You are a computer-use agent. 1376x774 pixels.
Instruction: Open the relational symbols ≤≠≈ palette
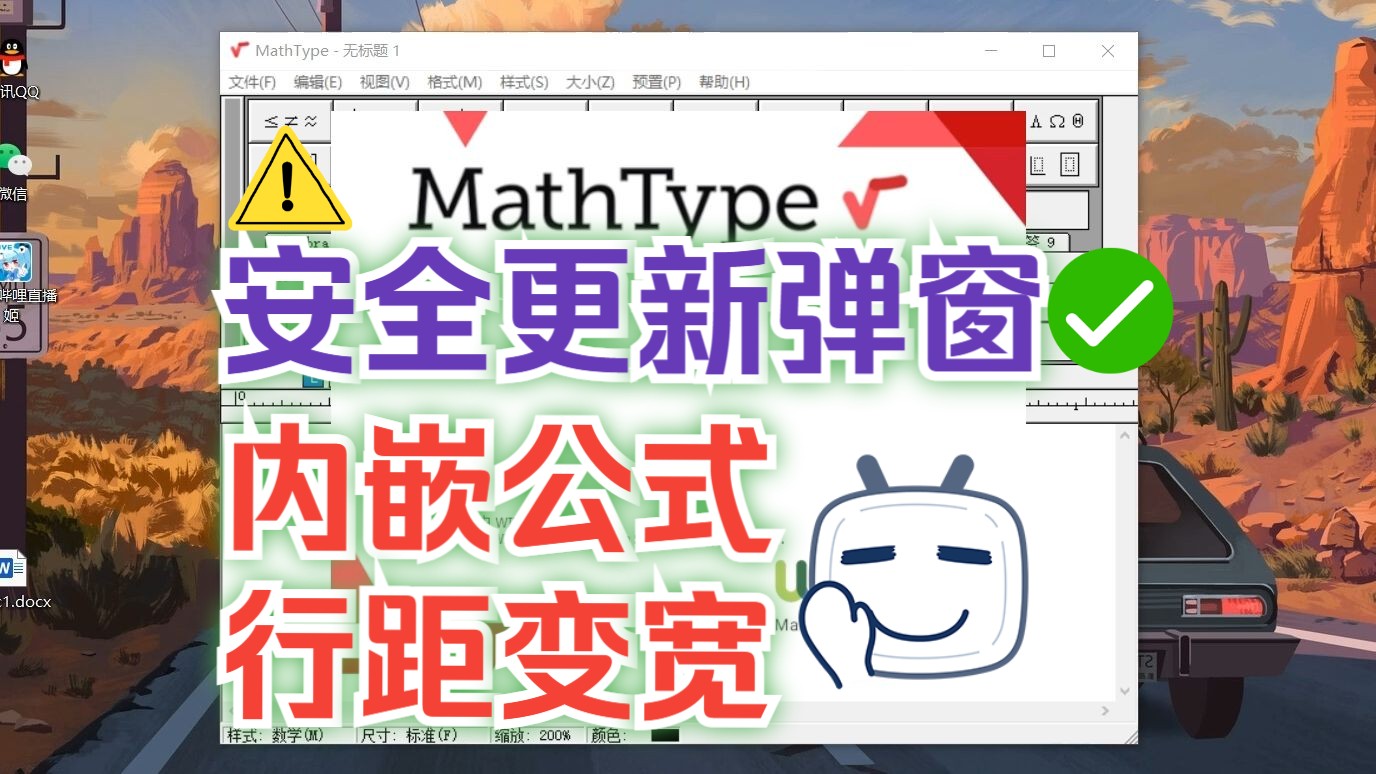click(x=288, y=122)
